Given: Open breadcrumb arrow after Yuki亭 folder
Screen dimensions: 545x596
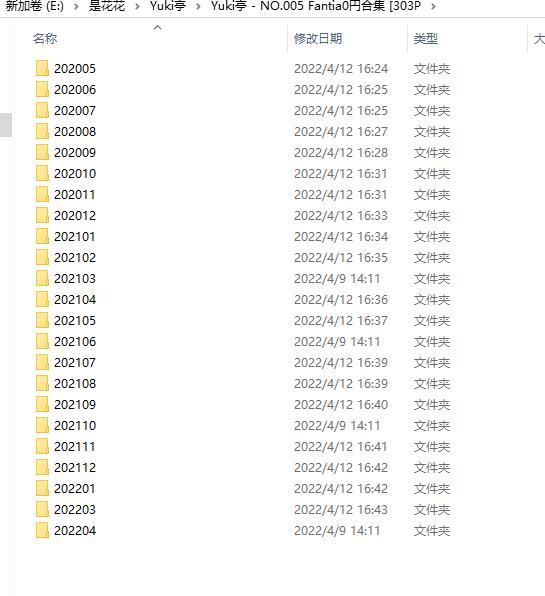Looking at the screenshot, I should [198, 6].
